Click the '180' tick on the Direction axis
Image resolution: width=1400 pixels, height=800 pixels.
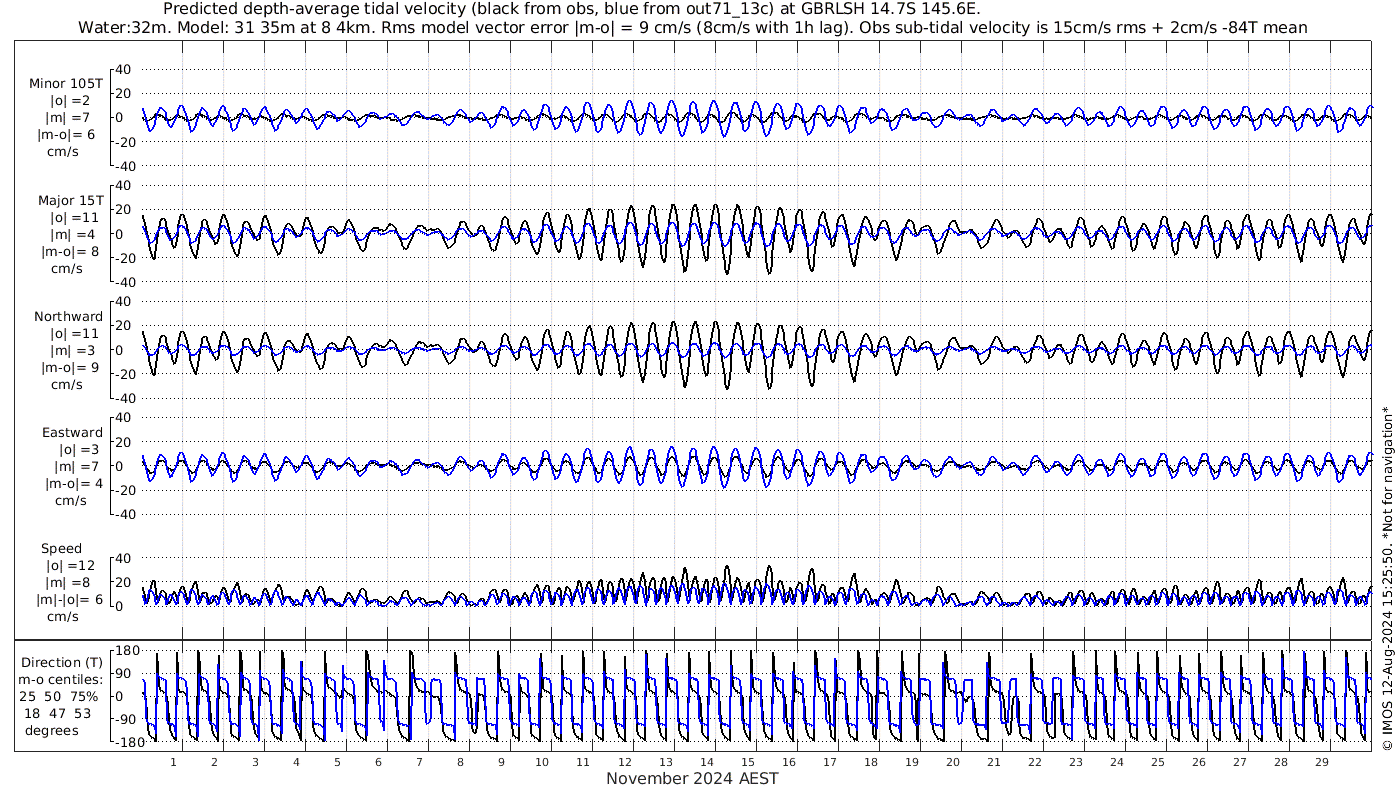(126, 650)
